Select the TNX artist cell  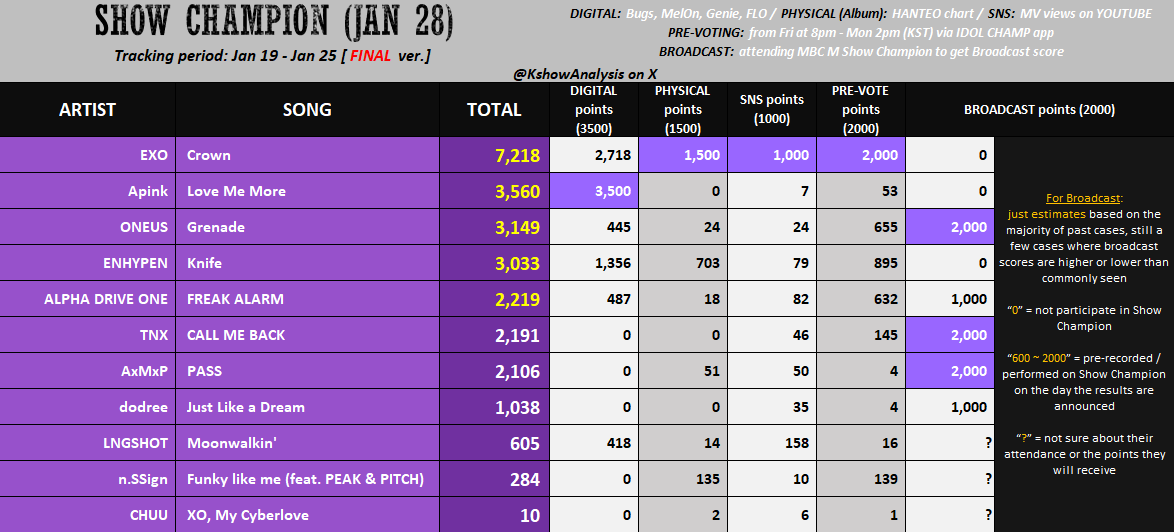coord(88,334)
